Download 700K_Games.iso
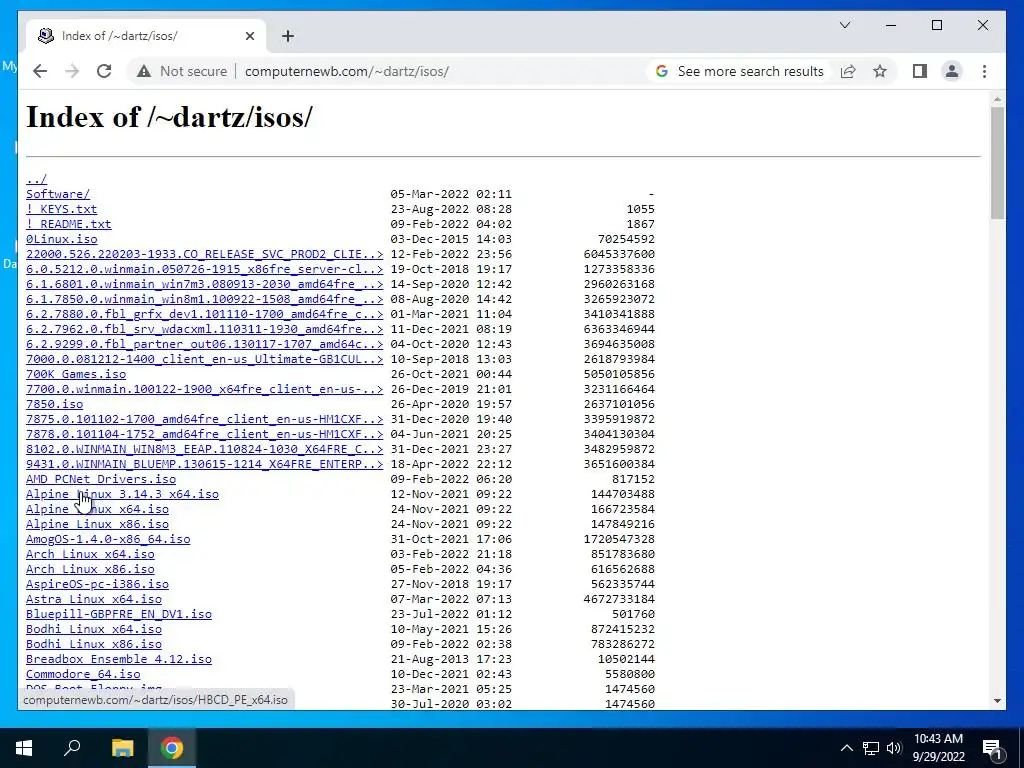Viewport: 1024px width, 768px height. 76,374
